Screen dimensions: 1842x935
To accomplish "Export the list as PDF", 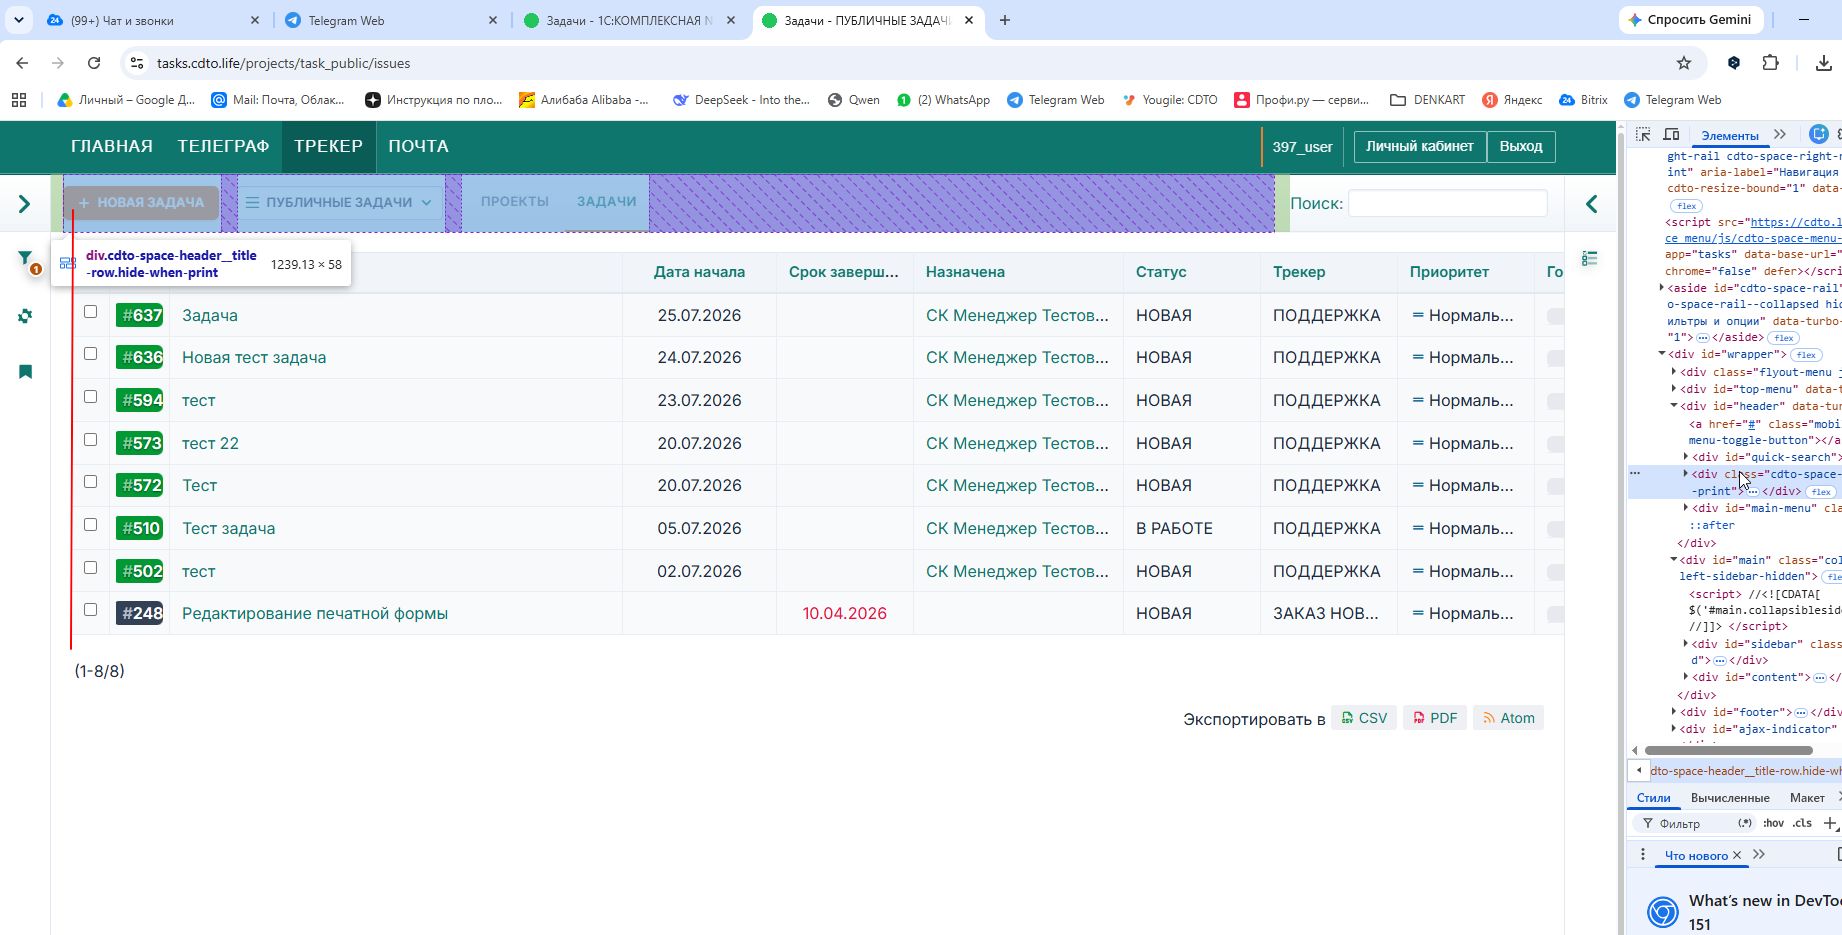I will (1435, 718).
